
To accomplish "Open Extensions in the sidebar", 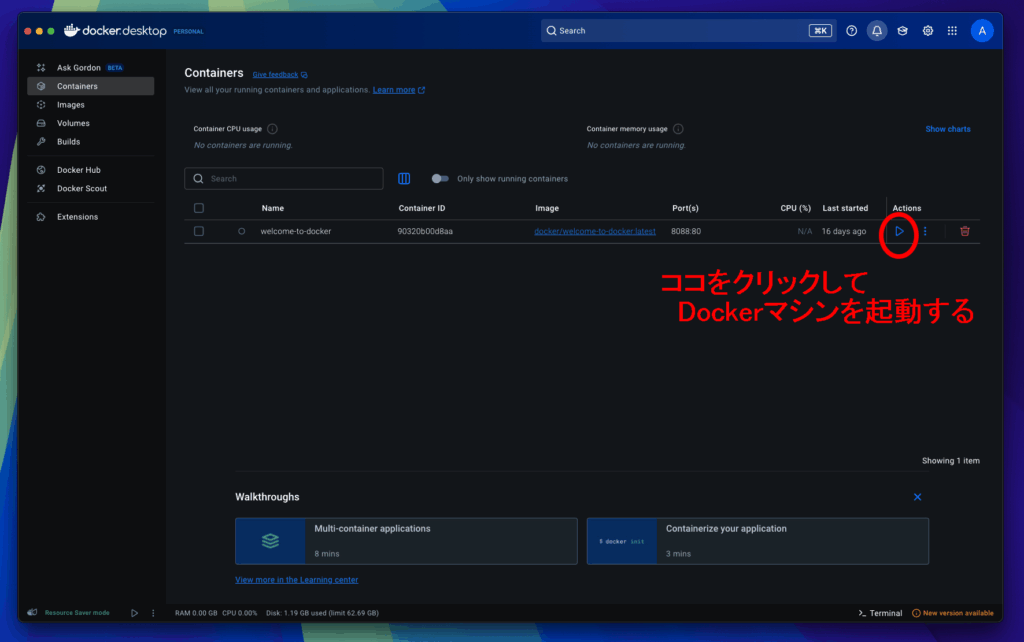I will pos(91,217).
